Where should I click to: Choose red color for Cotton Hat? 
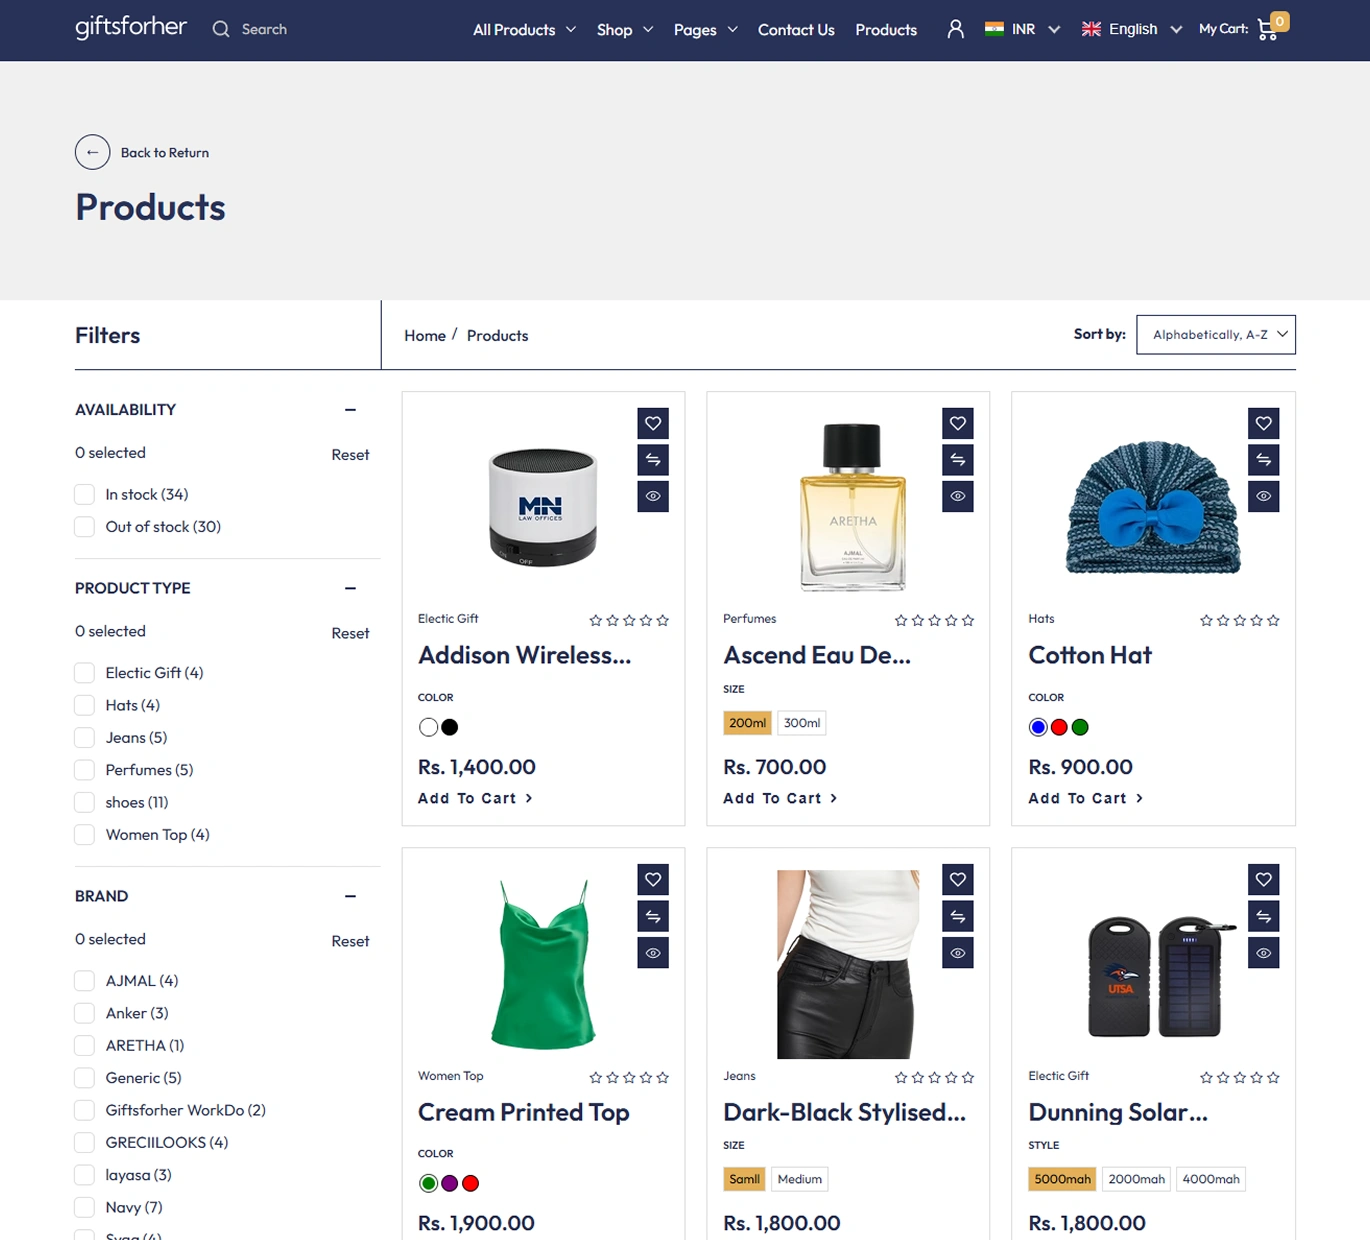click(x=1059, y=727)
